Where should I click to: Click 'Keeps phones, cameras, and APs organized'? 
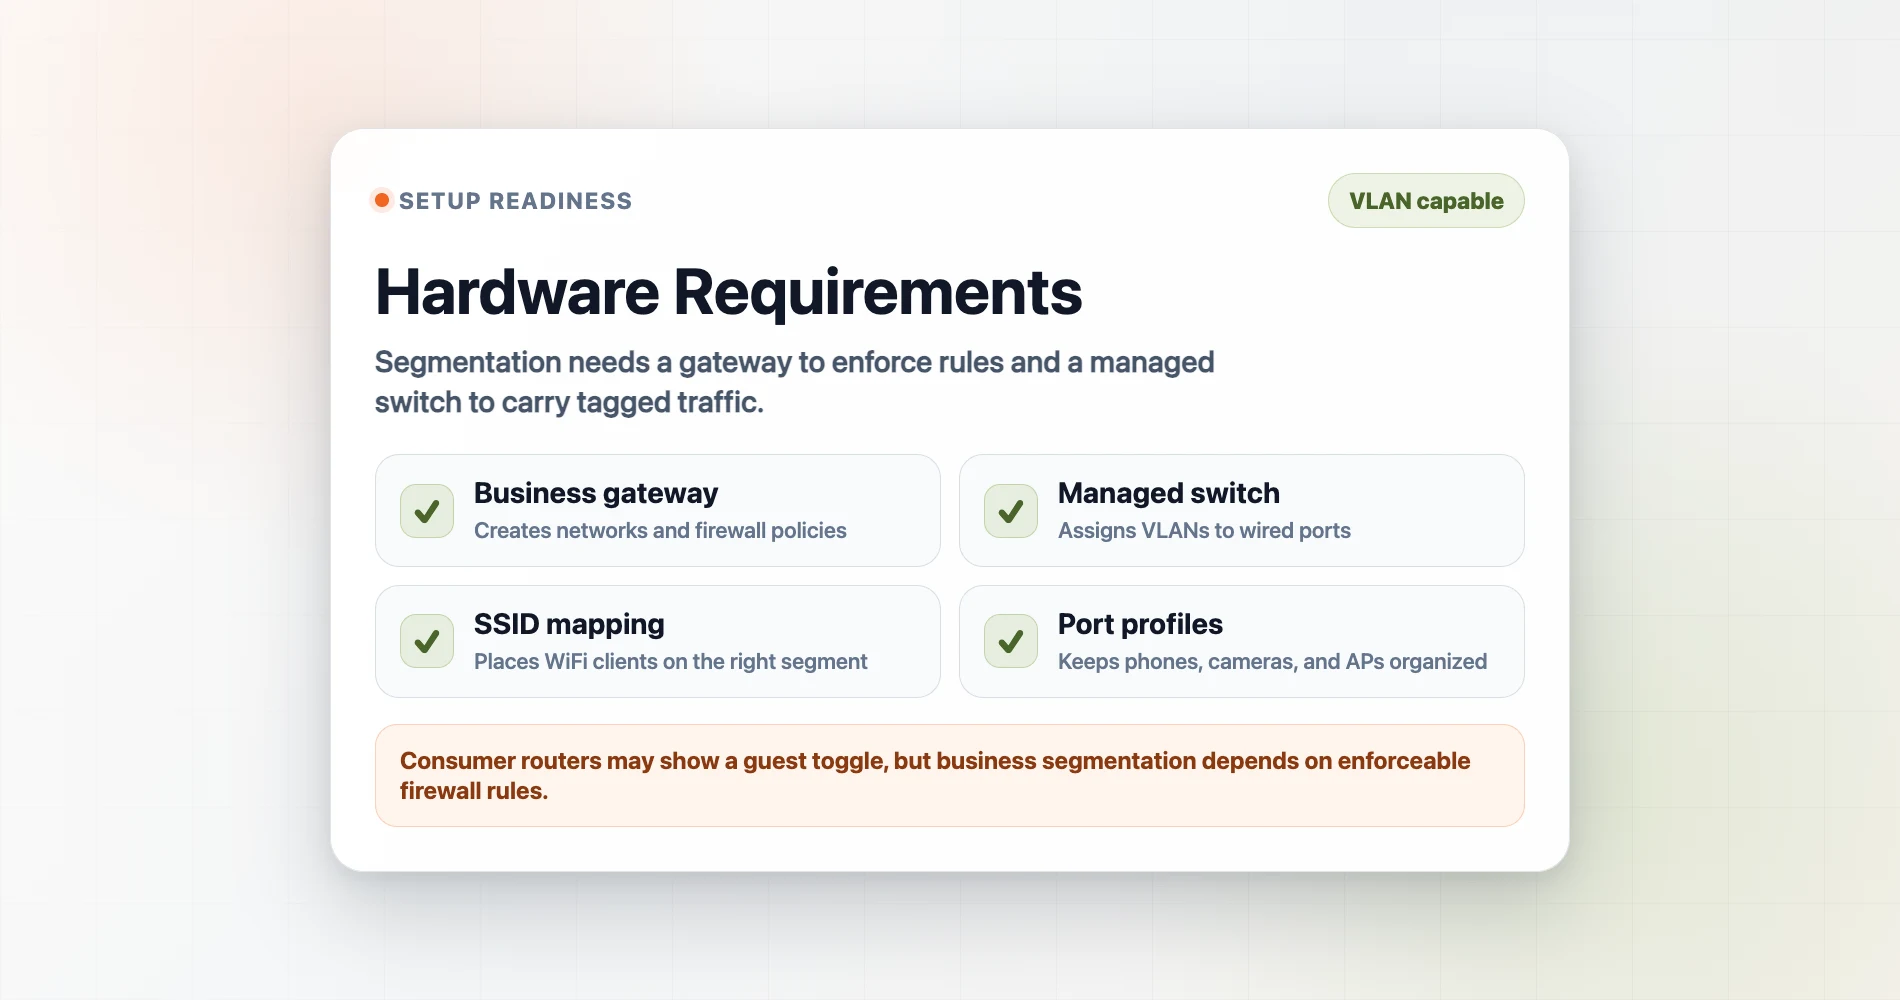pos(1272,662)
